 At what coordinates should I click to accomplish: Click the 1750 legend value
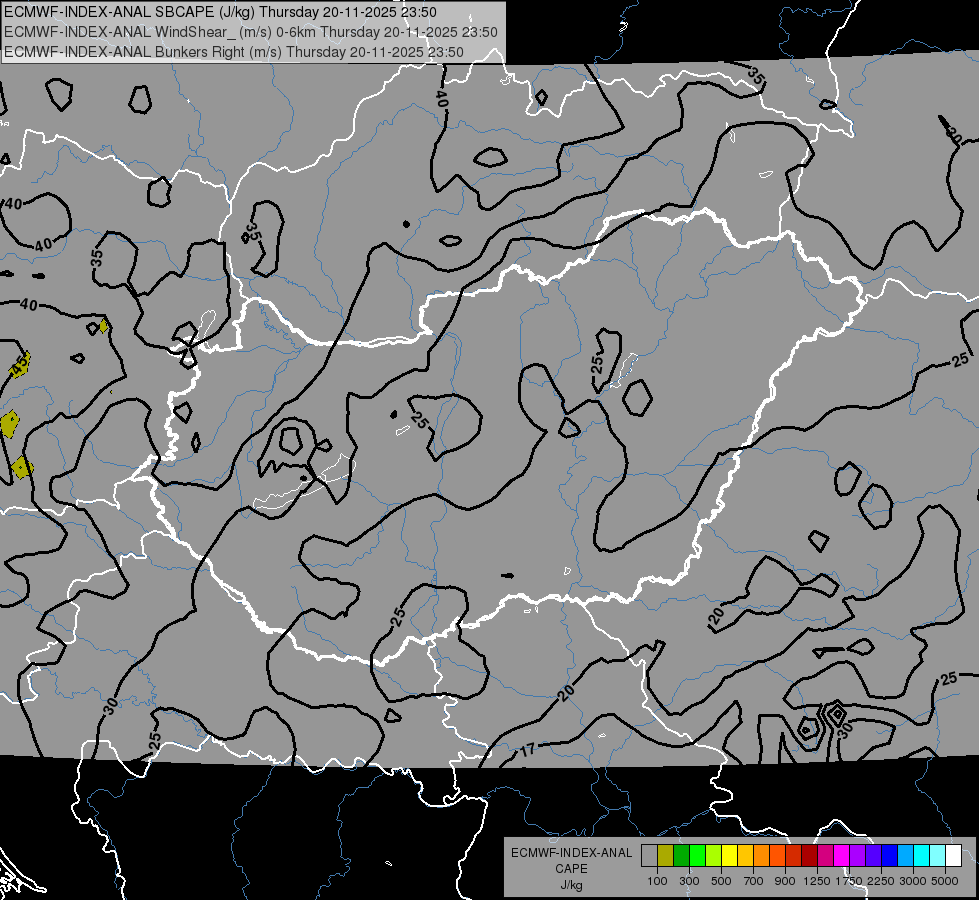point(849,881)
